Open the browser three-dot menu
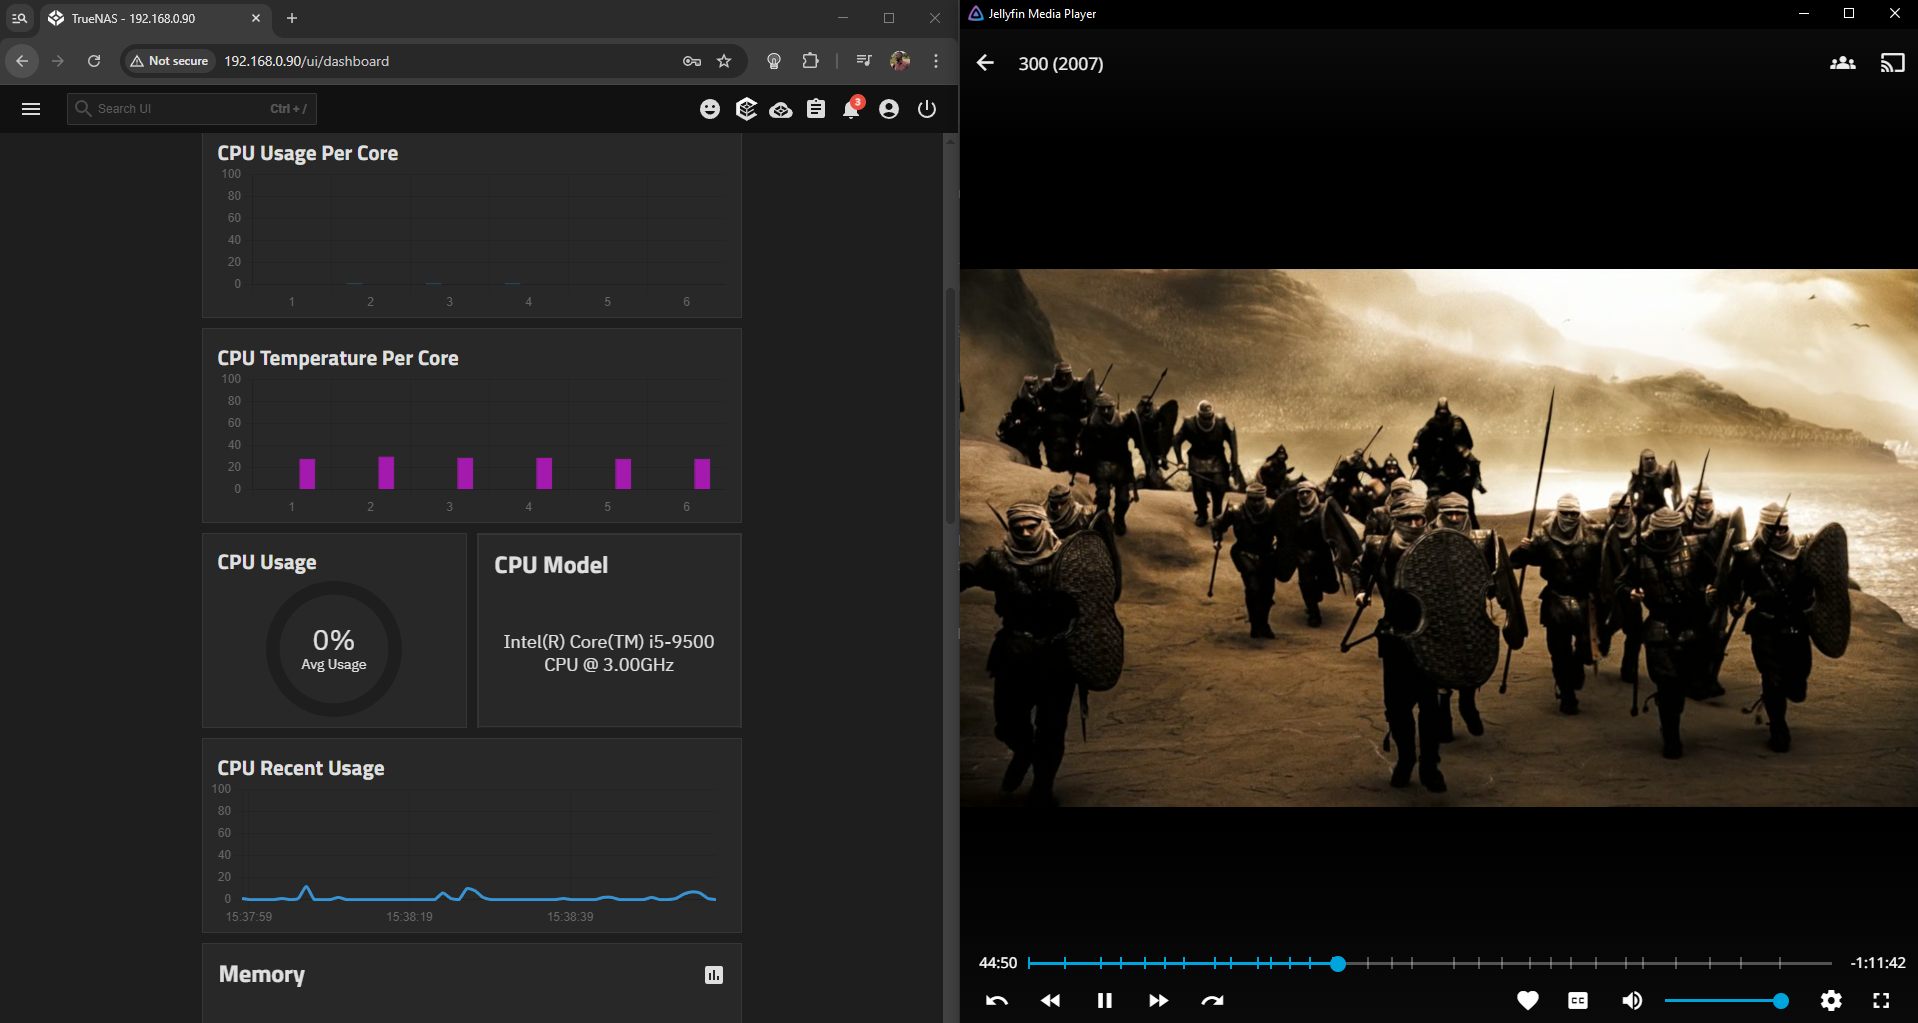 [x=936, y=61]
